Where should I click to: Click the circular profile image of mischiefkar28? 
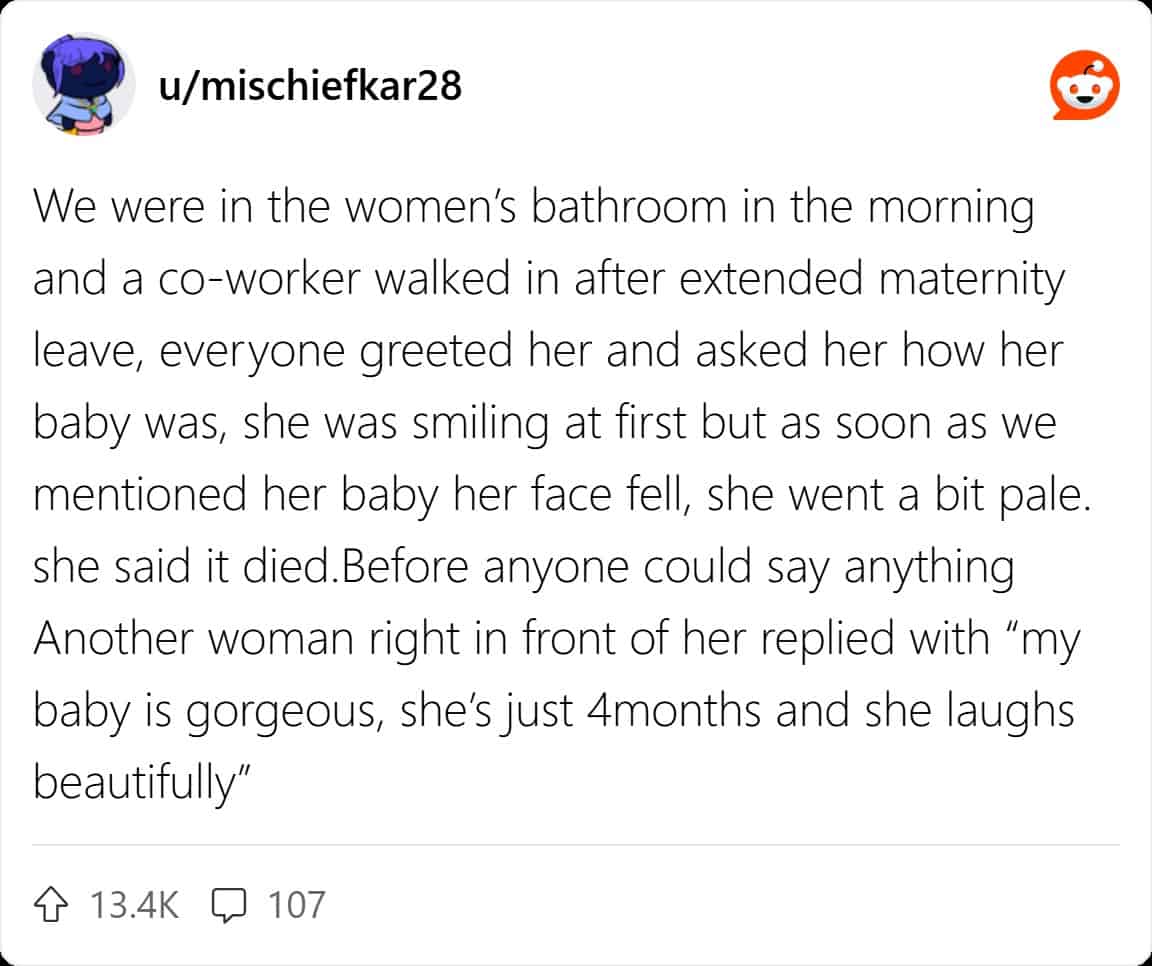tap(85, 84)
